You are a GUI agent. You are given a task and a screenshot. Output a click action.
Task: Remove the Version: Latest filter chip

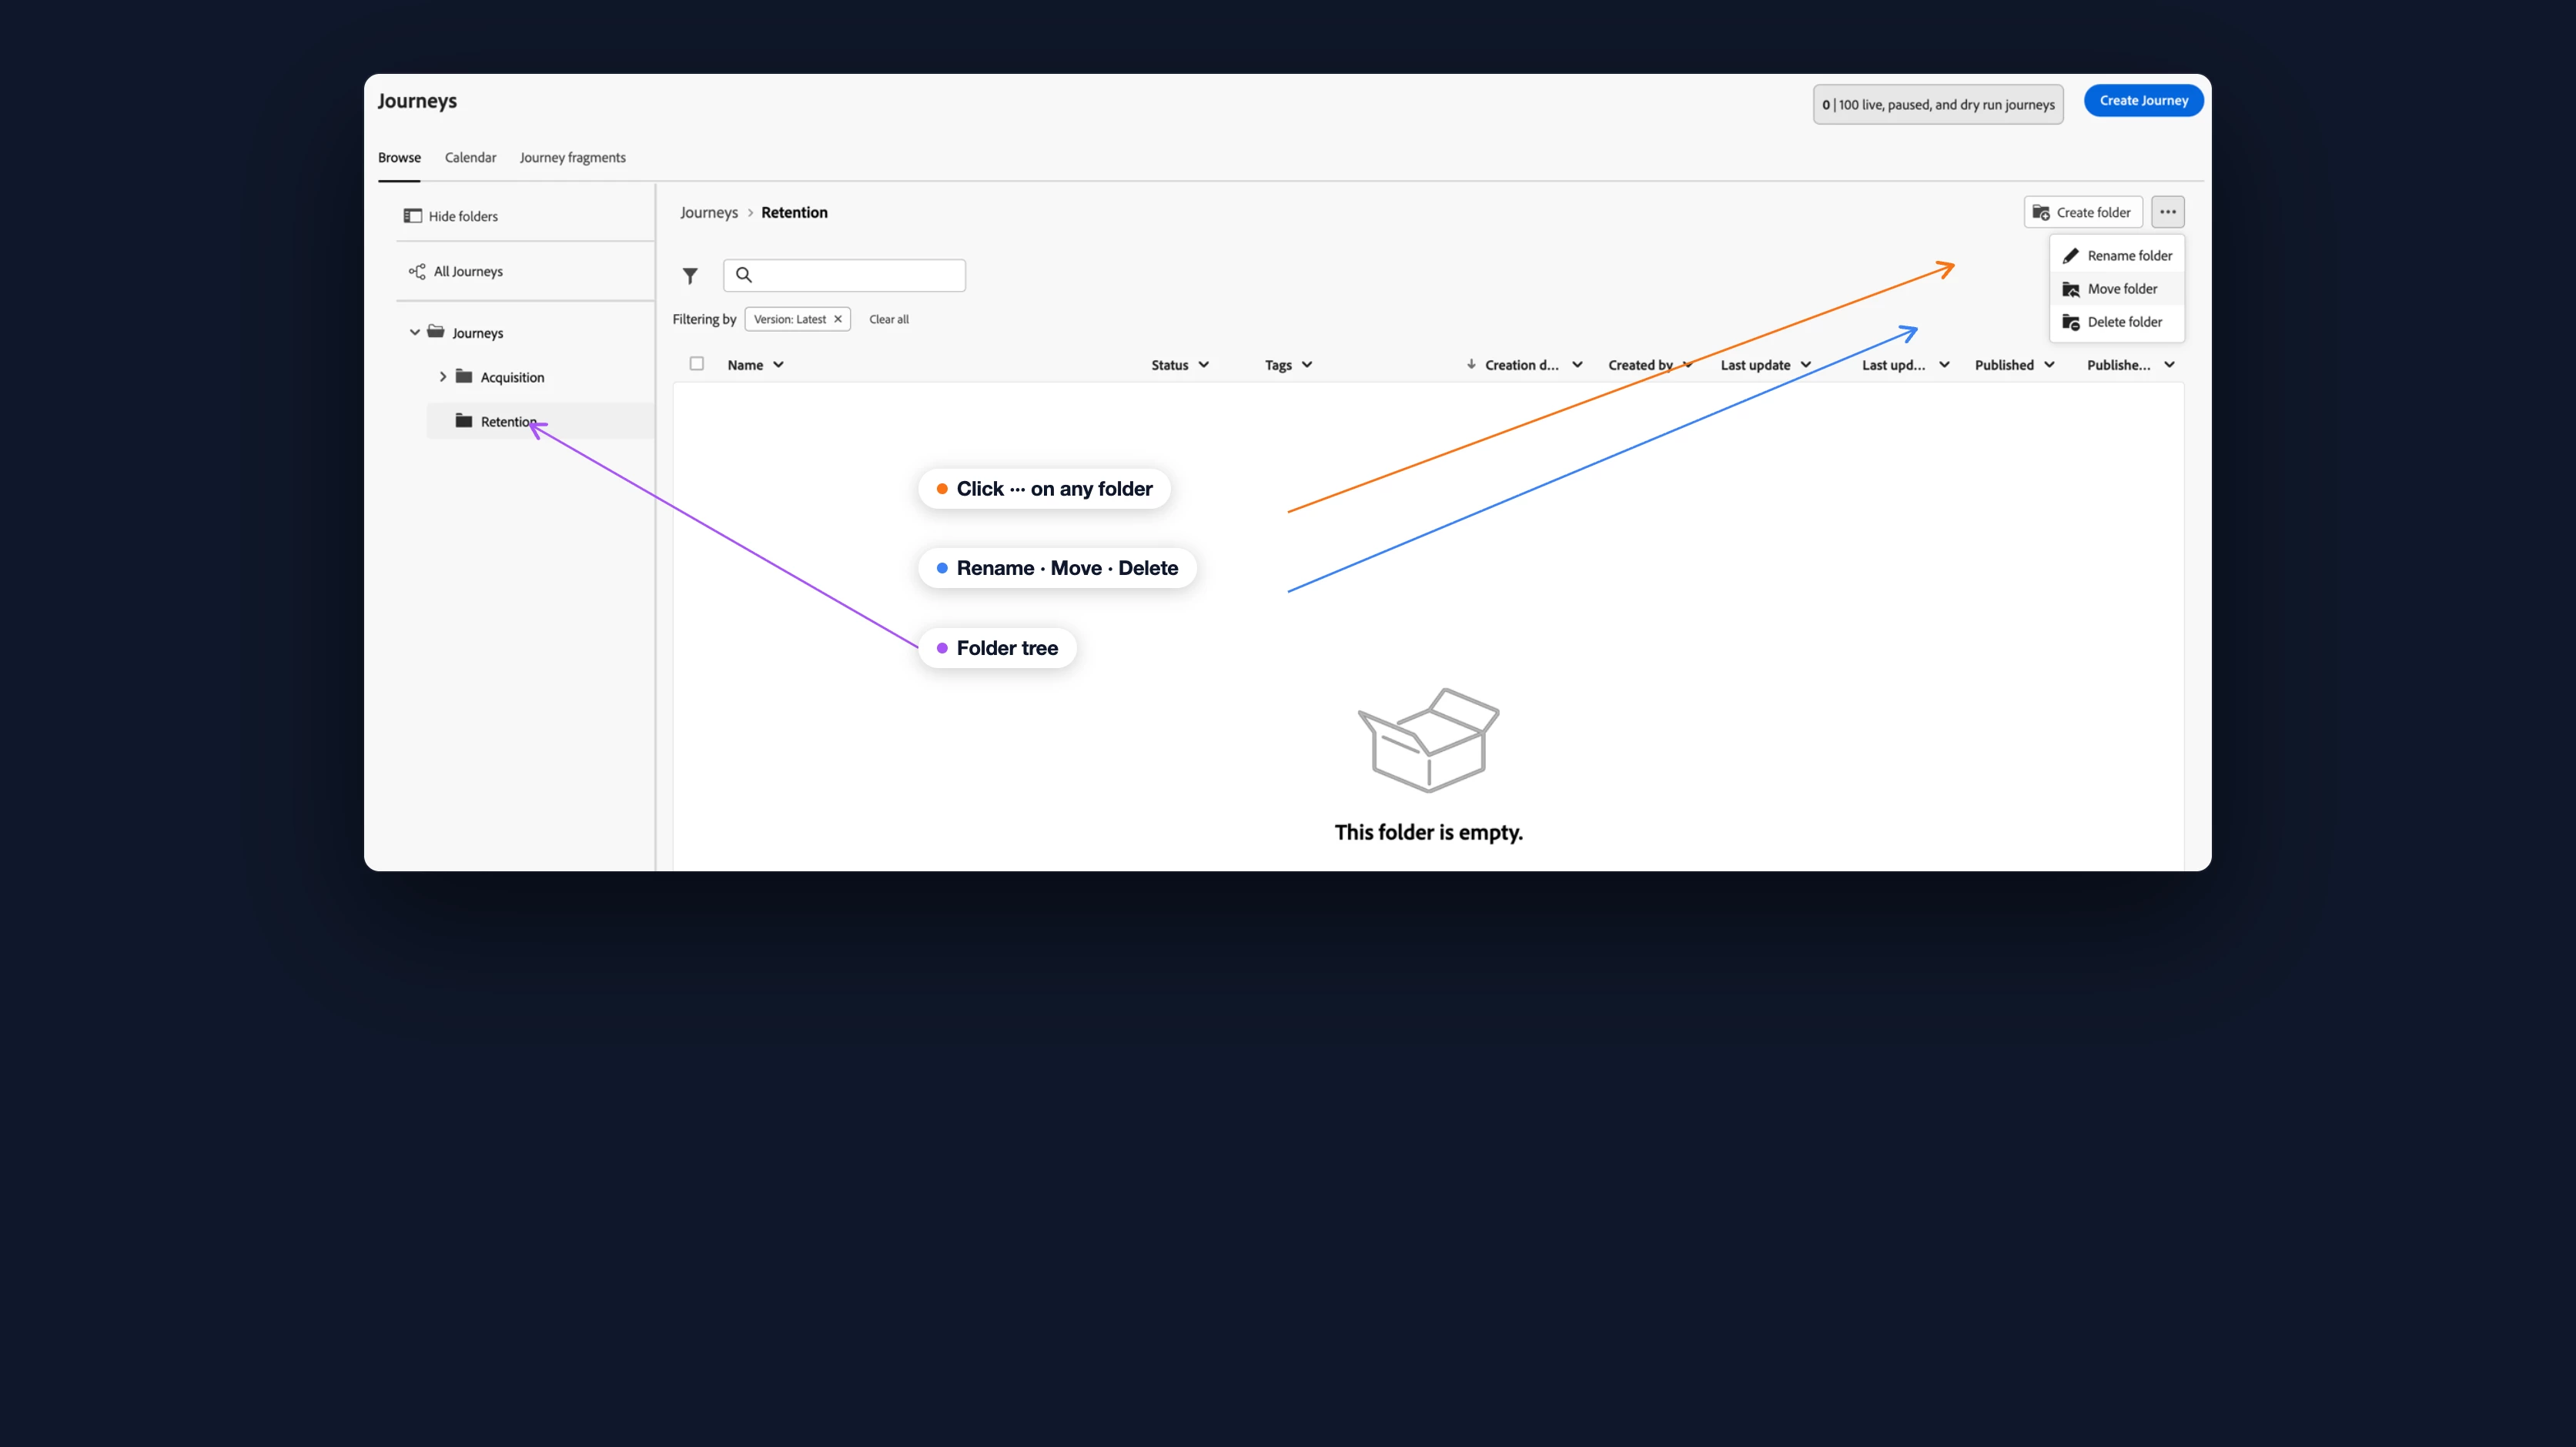click(838, 319)
